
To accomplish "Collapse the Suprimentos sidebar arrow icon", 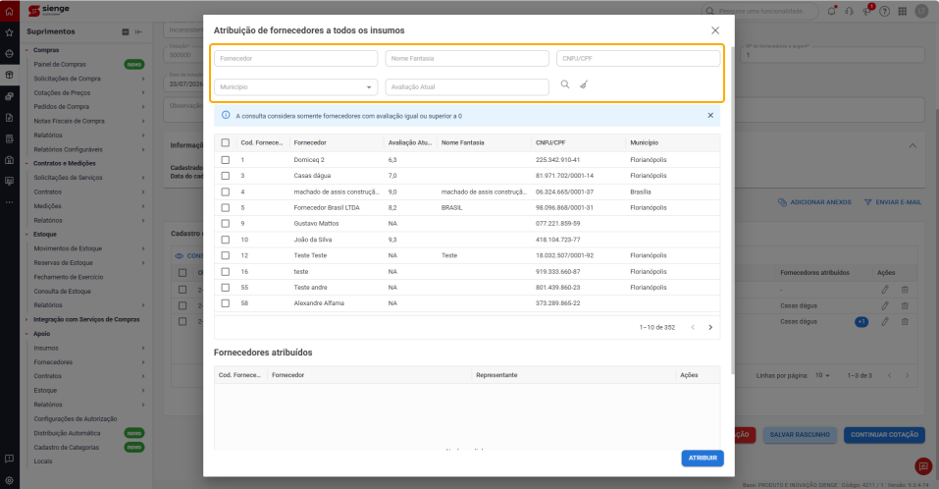I will pyautogui.click(x=139, y=32).
